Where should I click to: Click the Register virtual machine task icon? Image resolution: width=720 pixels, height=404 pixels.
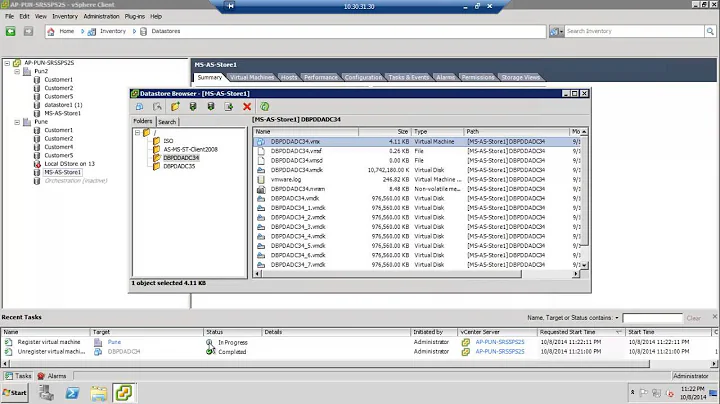pos(8,342)
